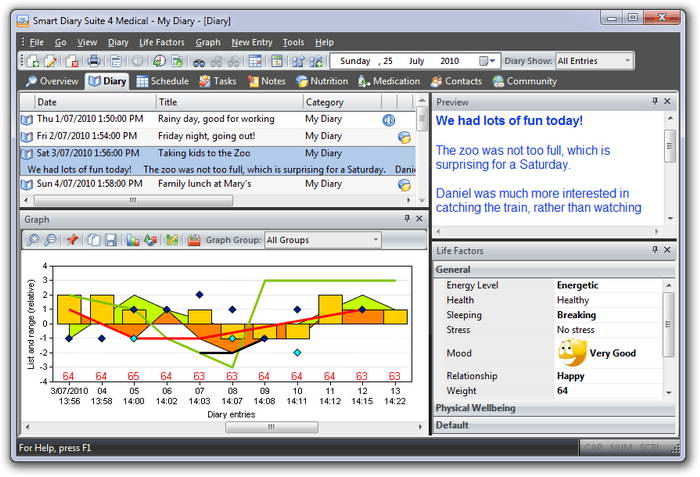700x477 pixels.
Task: Click the network icon with green plus
Action: tap(317, 61)
